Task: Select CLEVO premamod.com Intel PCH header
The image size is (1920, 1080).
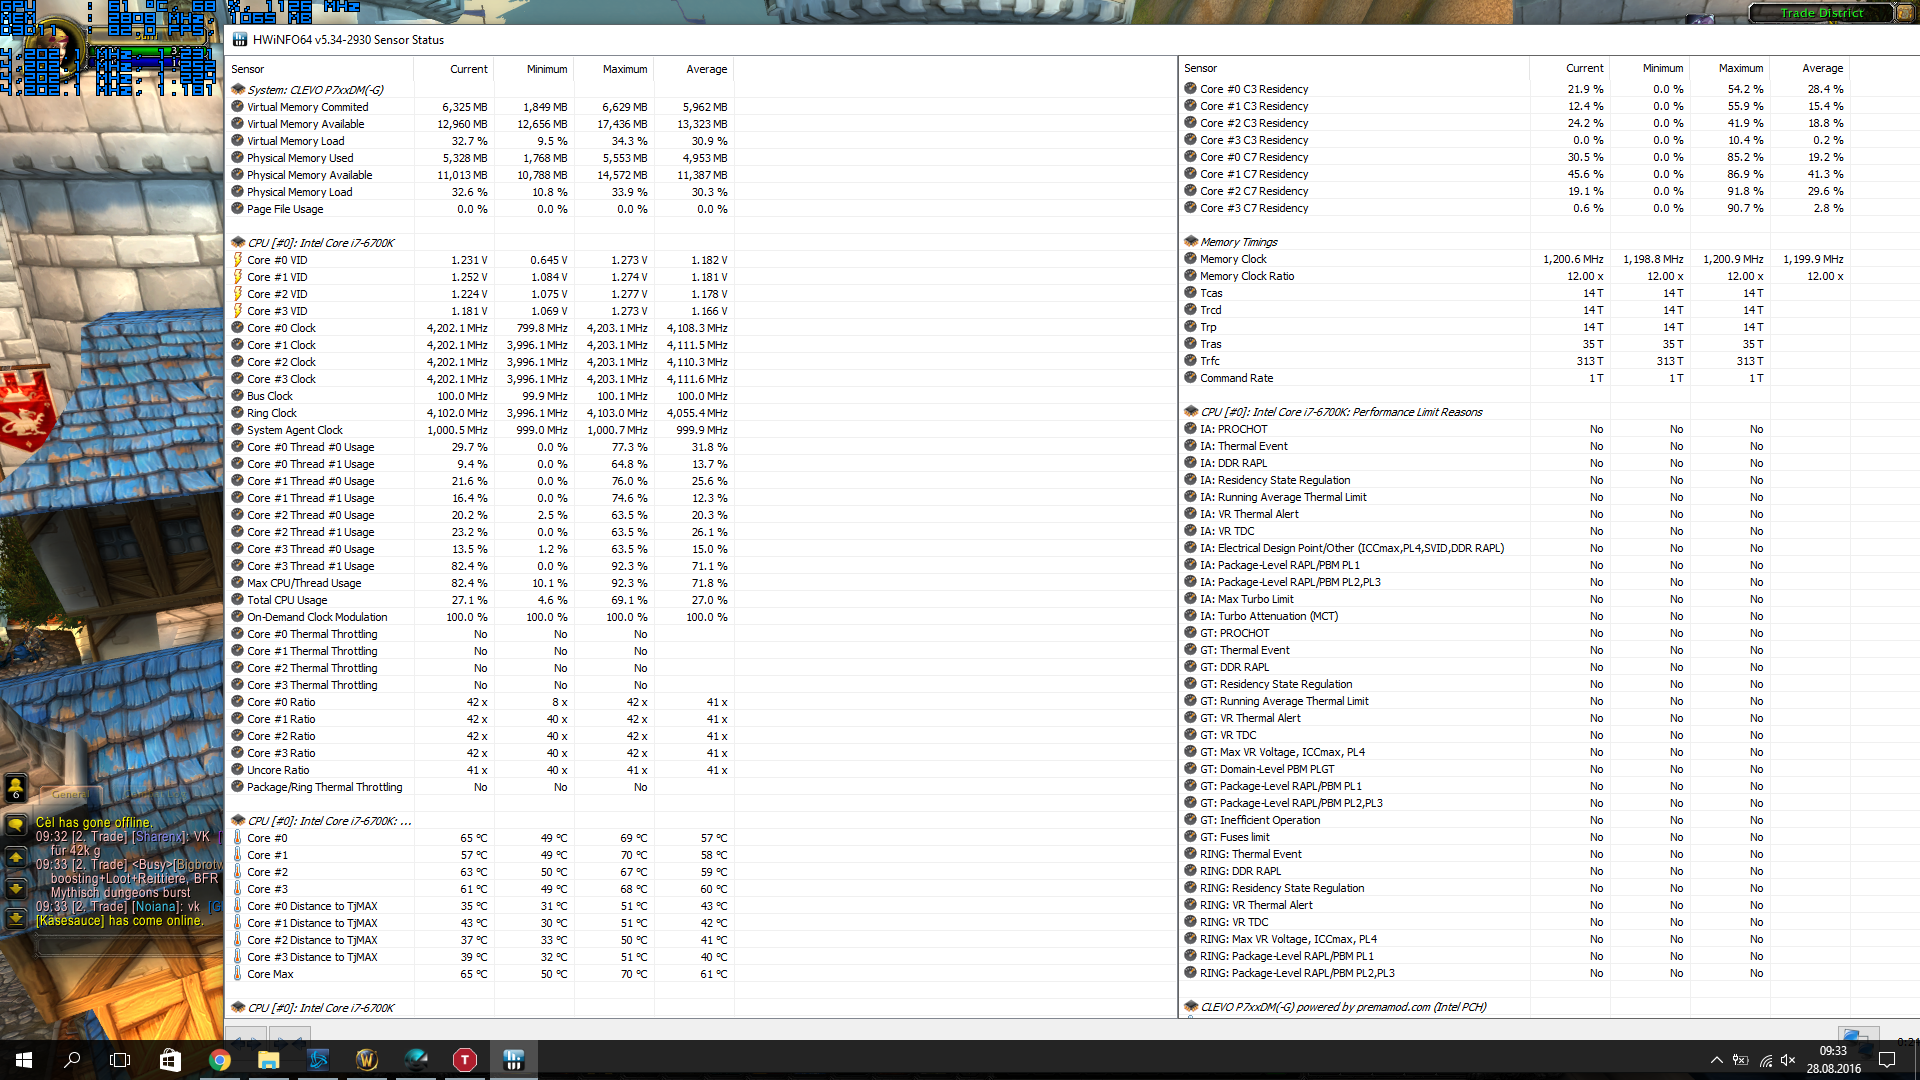Action: pos(1516,1007)
